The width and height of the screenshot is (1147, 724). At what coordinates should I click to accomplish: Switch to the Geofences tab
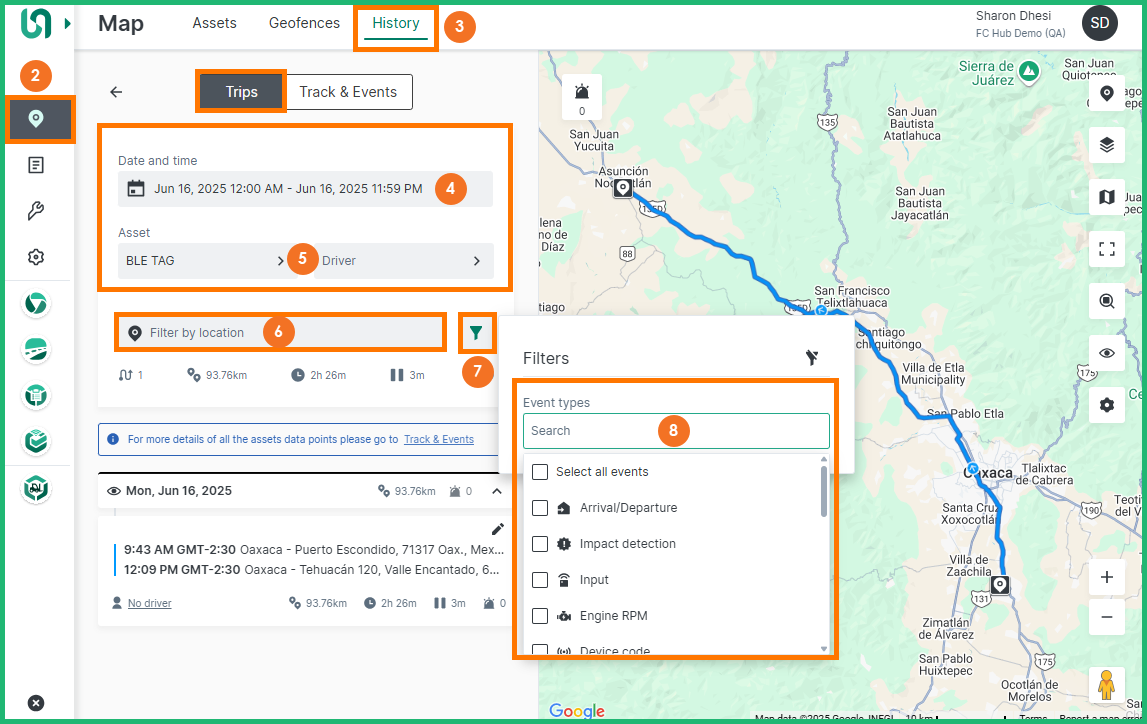[x=304, y=23]
